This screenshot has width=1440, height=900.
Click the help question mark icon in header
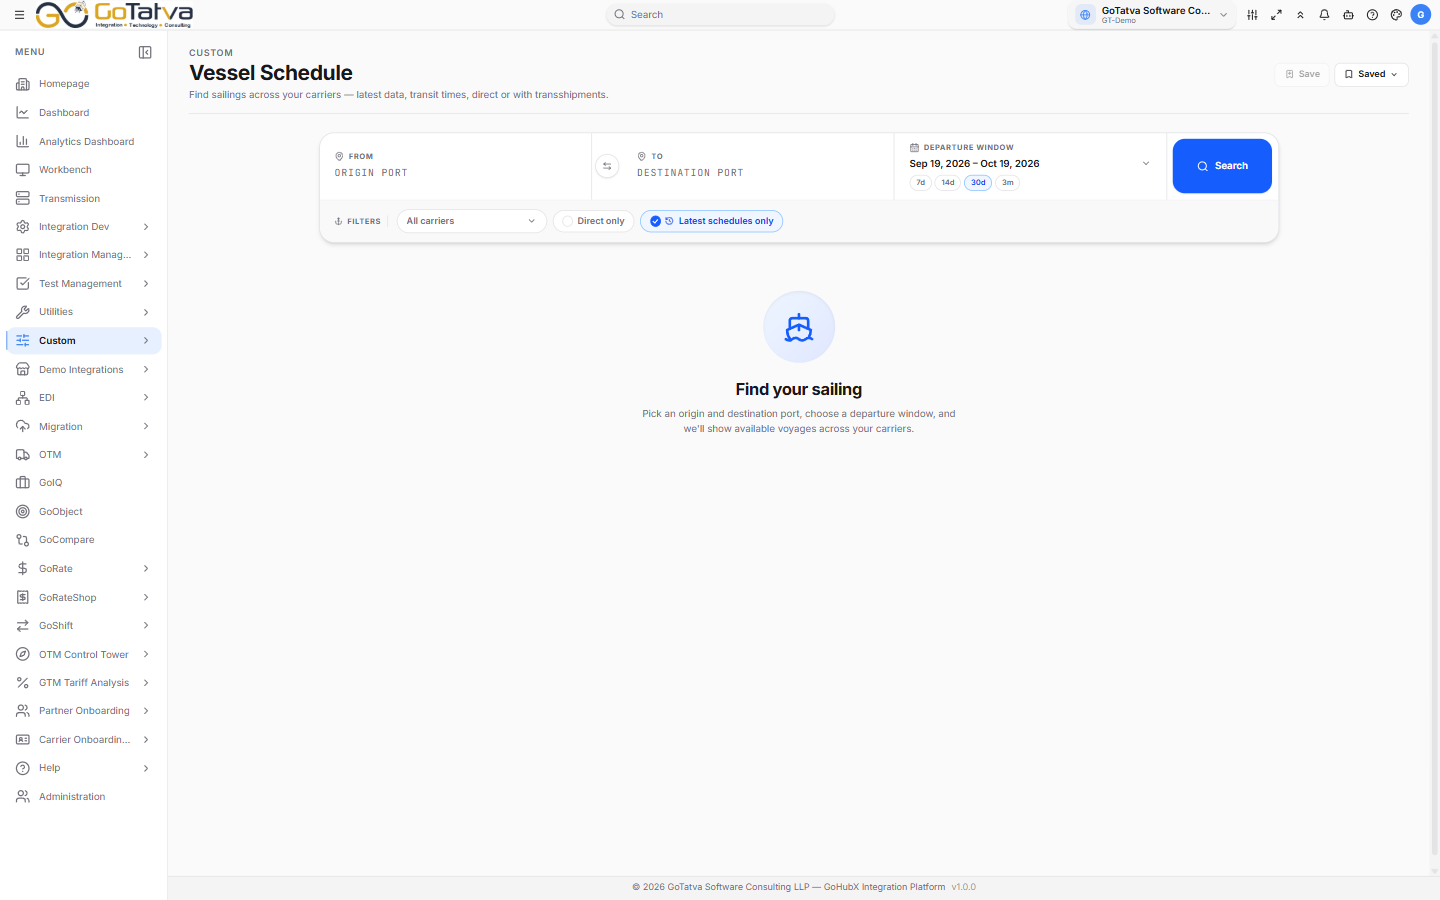1372,15
